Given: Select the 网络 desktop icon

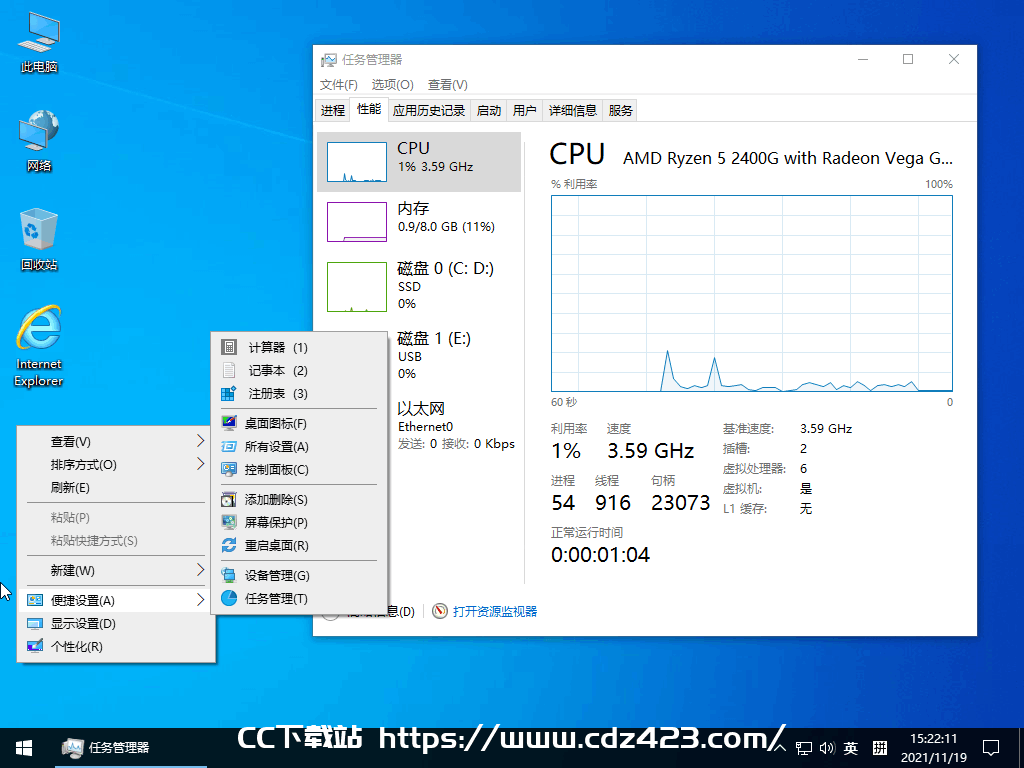Looking at the screenshot, I should point(39,140).
